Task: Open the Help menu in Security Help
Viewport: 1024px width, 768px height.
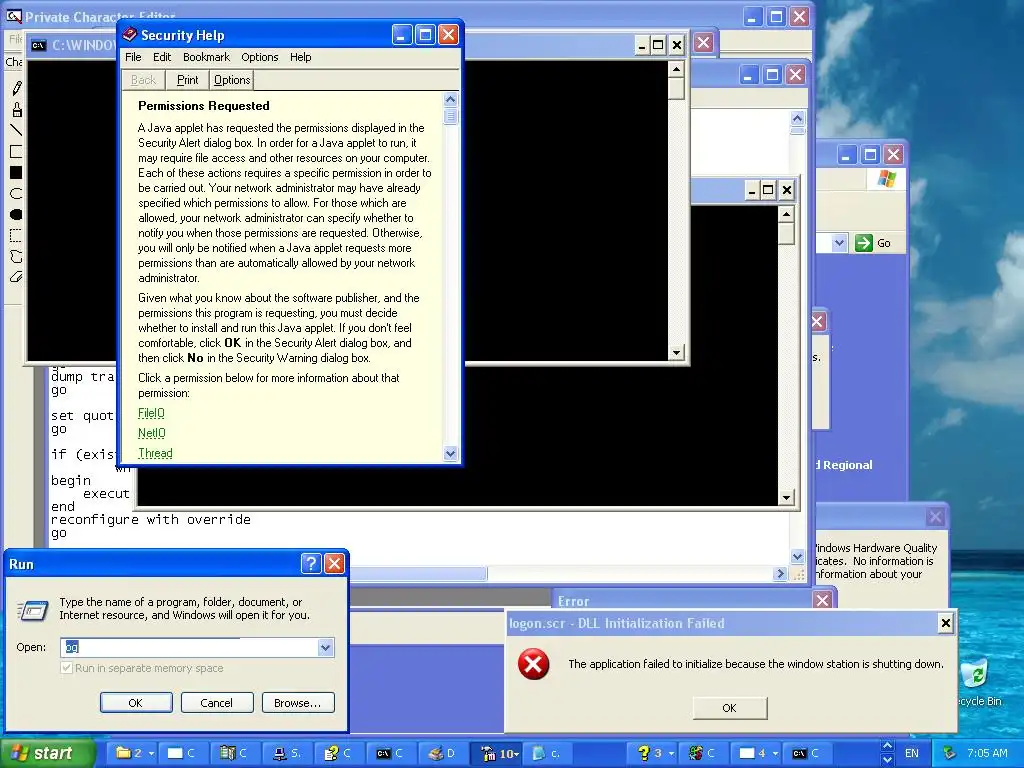Action: [x=300, y=57]
